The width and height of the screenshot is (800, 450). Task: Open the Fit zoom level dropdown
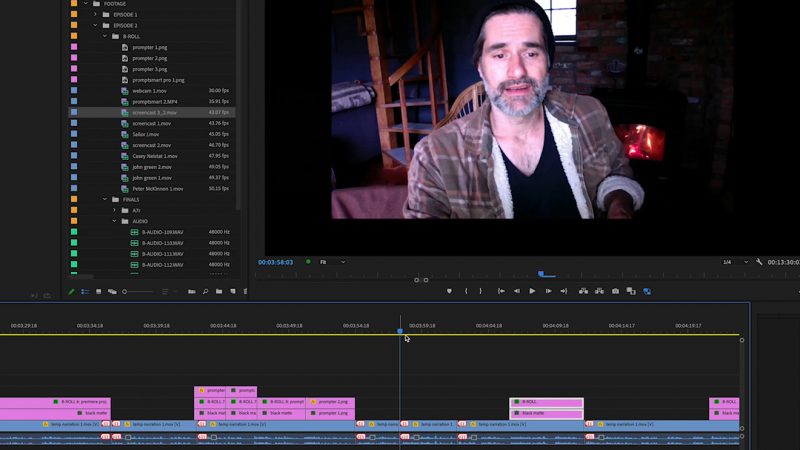point(332,262)
